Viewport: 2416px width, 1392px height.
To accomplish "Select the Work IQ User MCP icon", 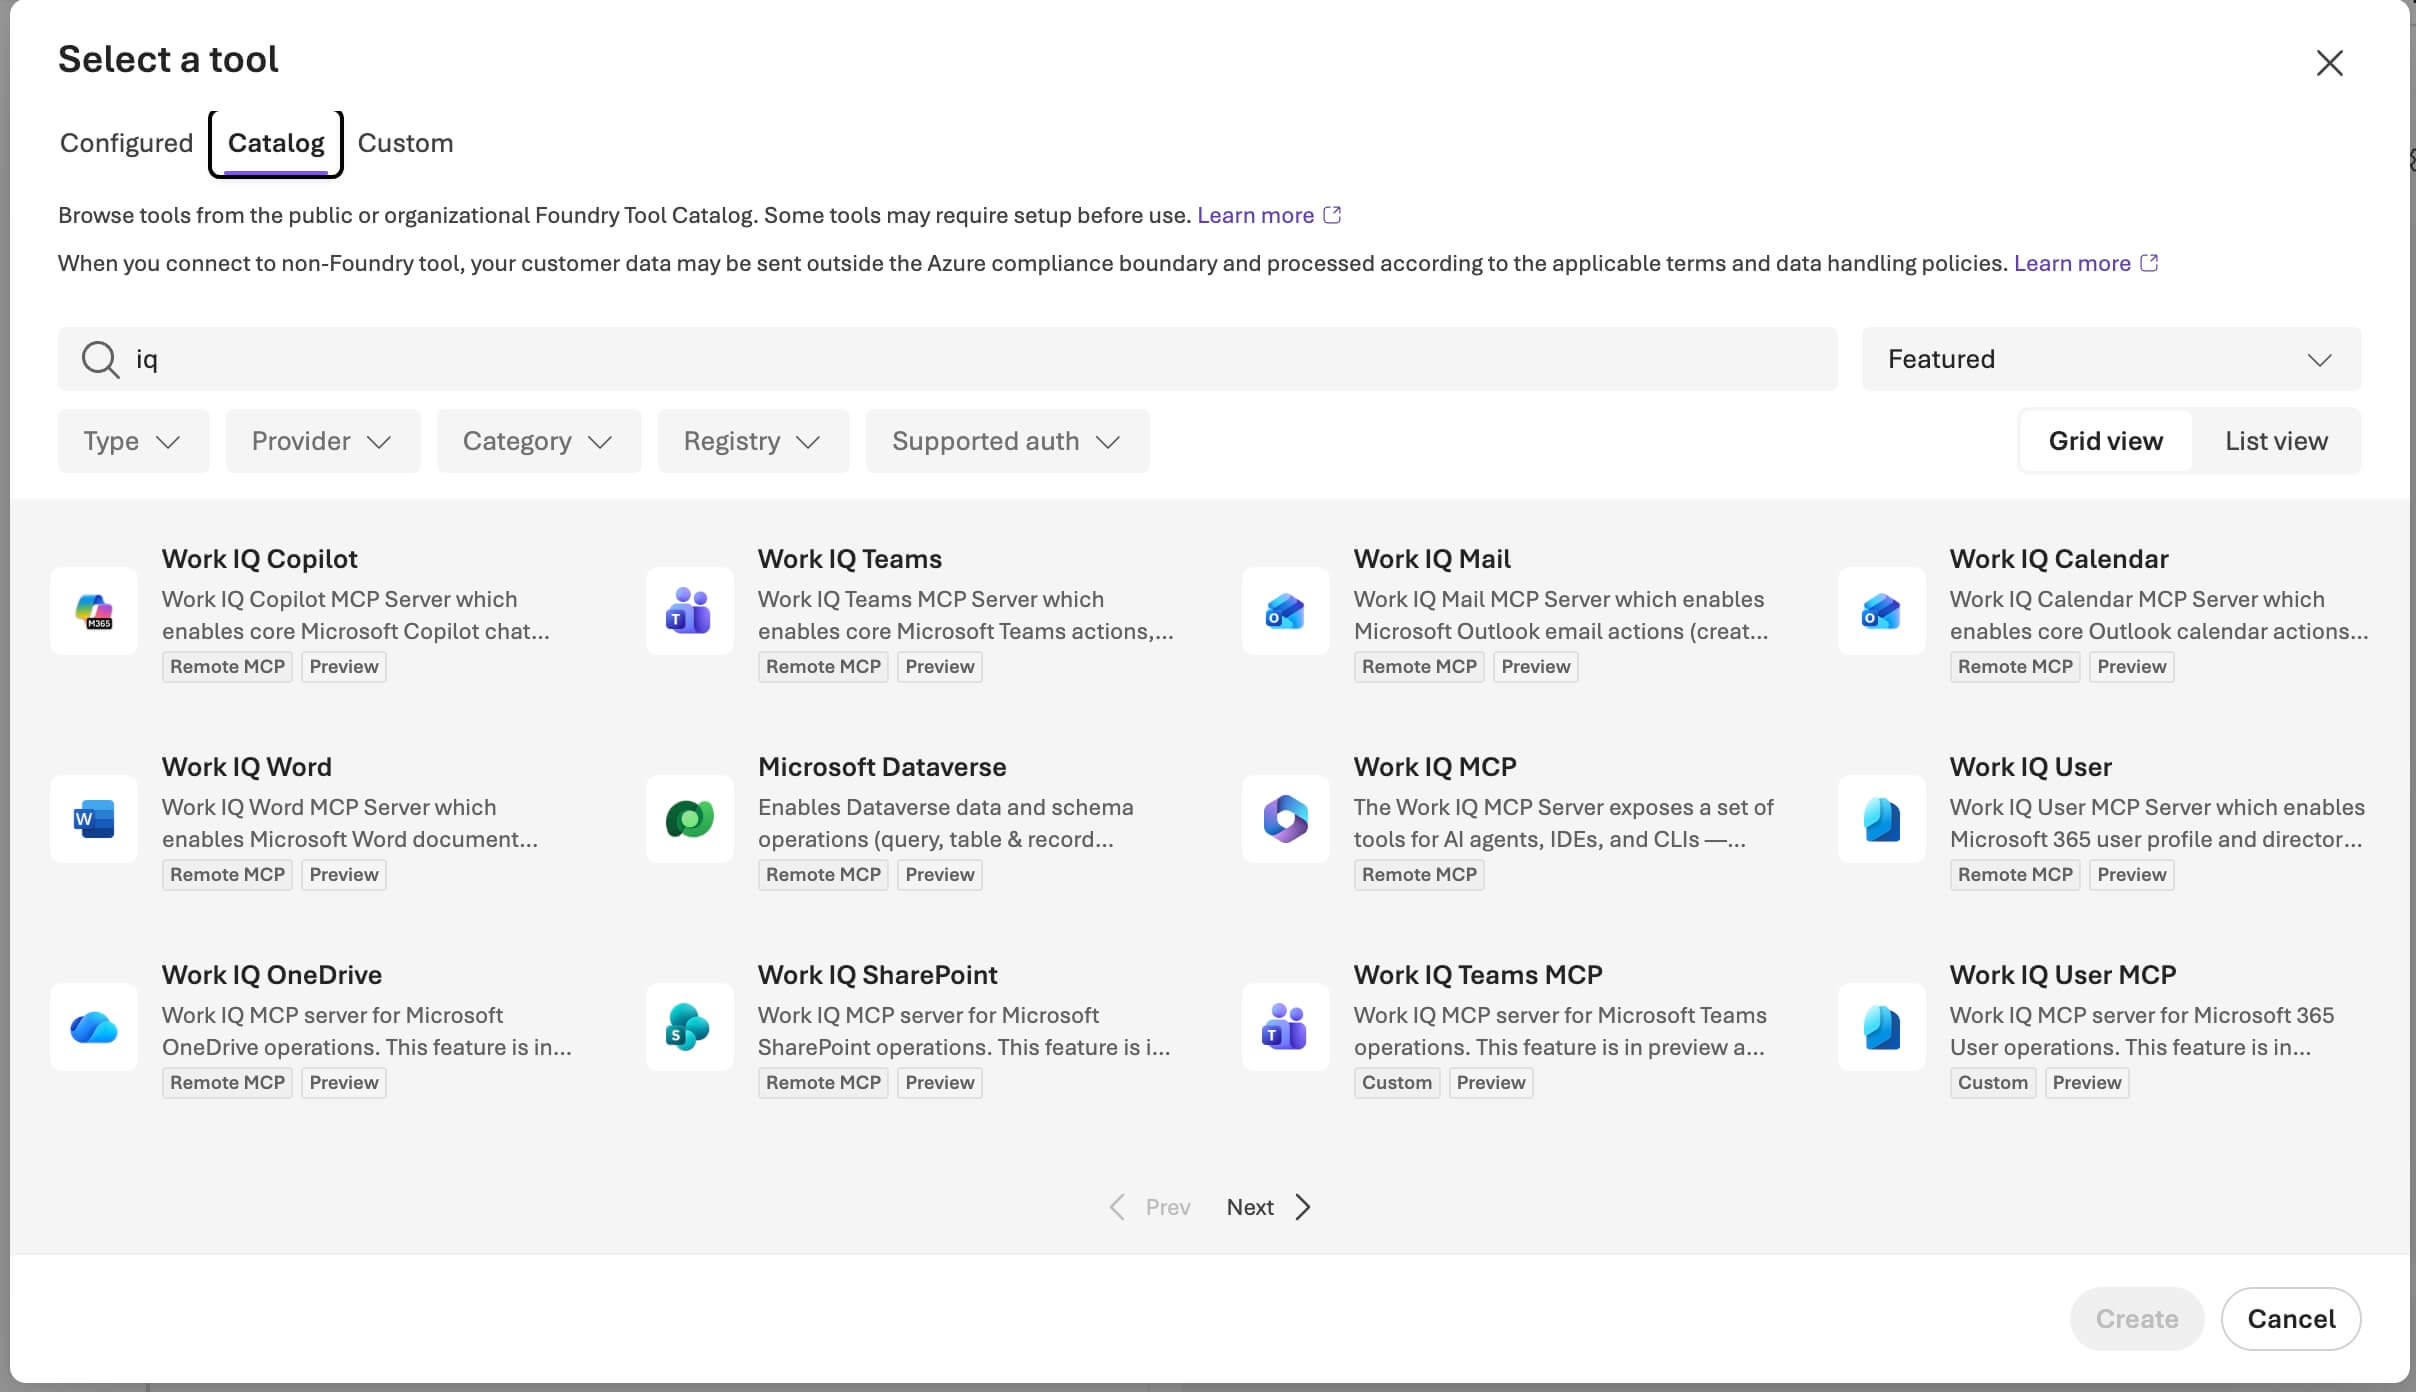I will [1882, 1027].
